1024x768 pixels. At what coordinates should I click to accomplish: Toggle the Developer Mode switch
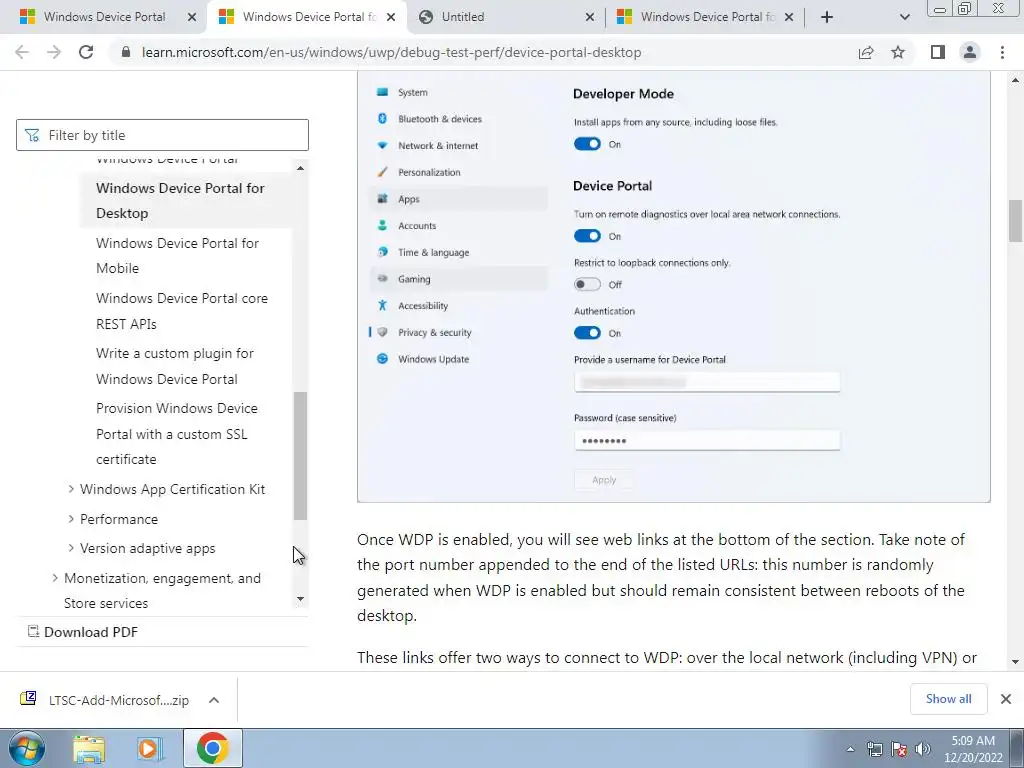[x=587, y=144]
